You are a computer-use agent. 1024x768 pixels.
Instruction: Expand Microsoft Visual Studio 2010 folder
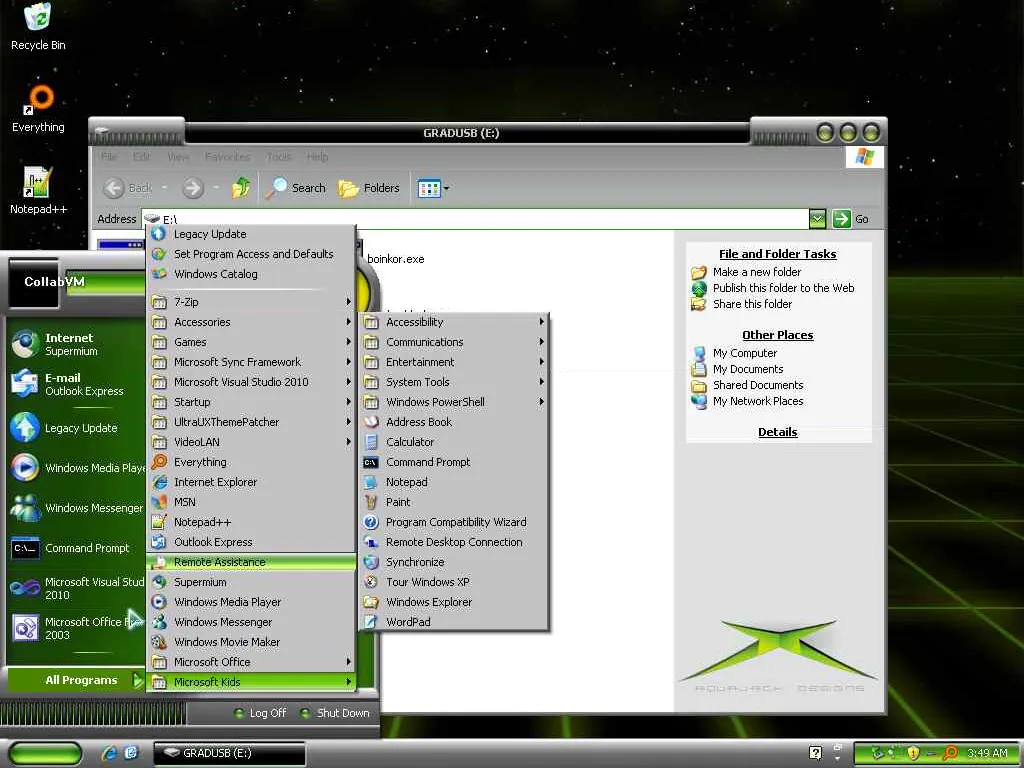click(251, 382)
